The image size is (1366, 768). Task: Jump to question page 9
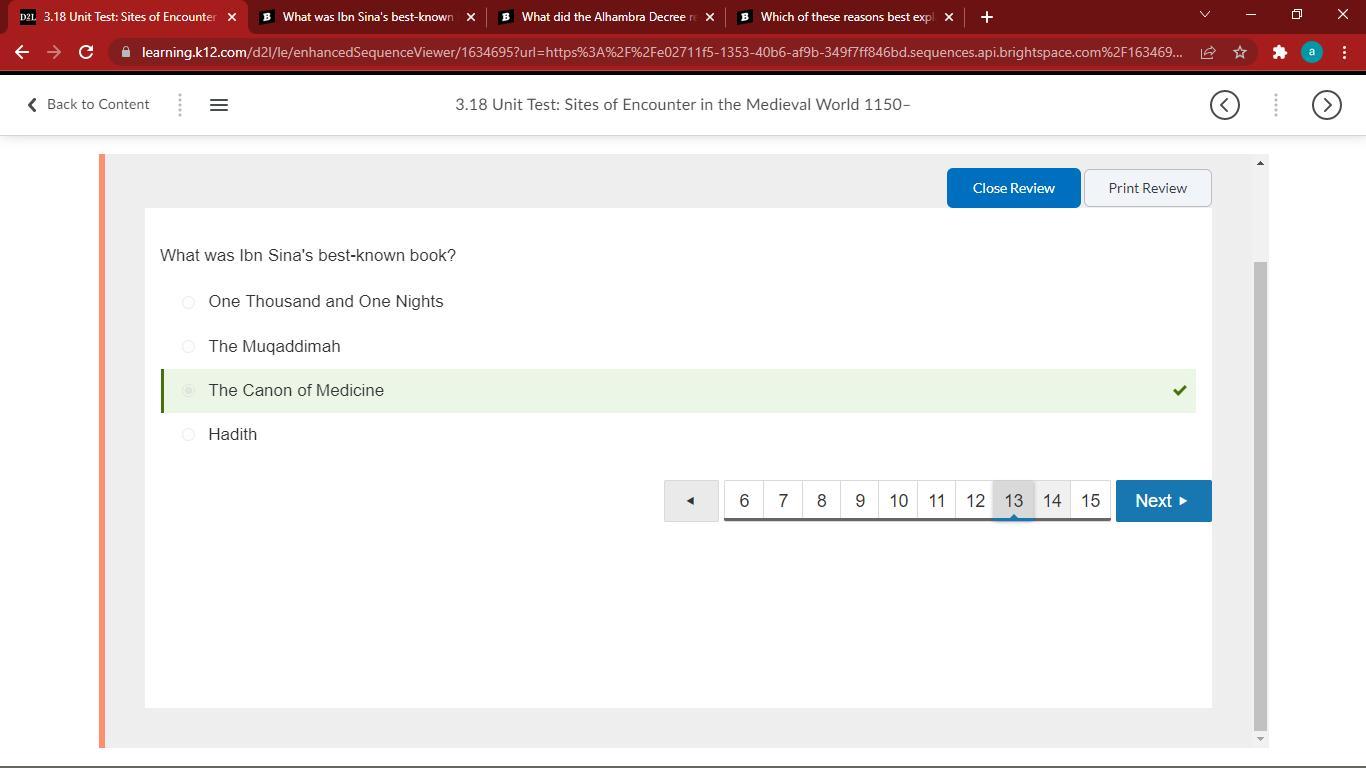(x=860, y=501)
